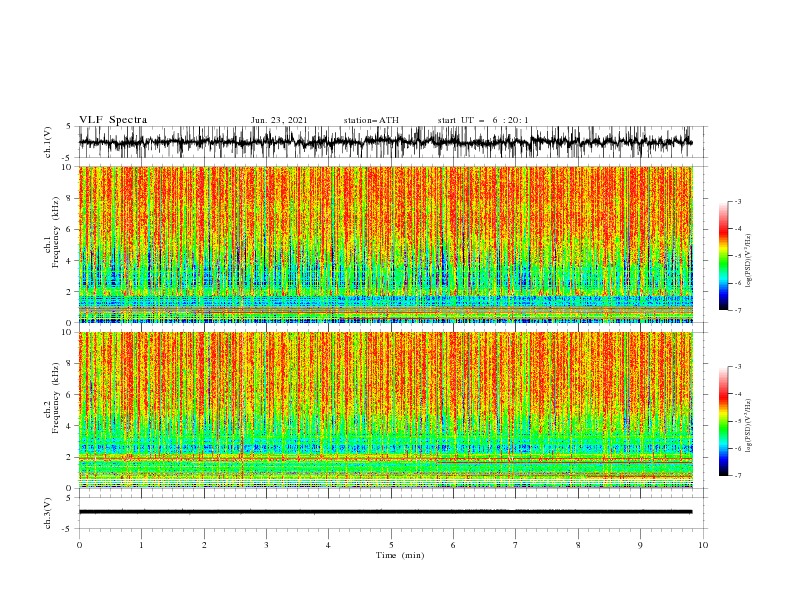Click the time axis tick label "3"
The width and height of the screenshot is (792, 612).
[266, 545]
